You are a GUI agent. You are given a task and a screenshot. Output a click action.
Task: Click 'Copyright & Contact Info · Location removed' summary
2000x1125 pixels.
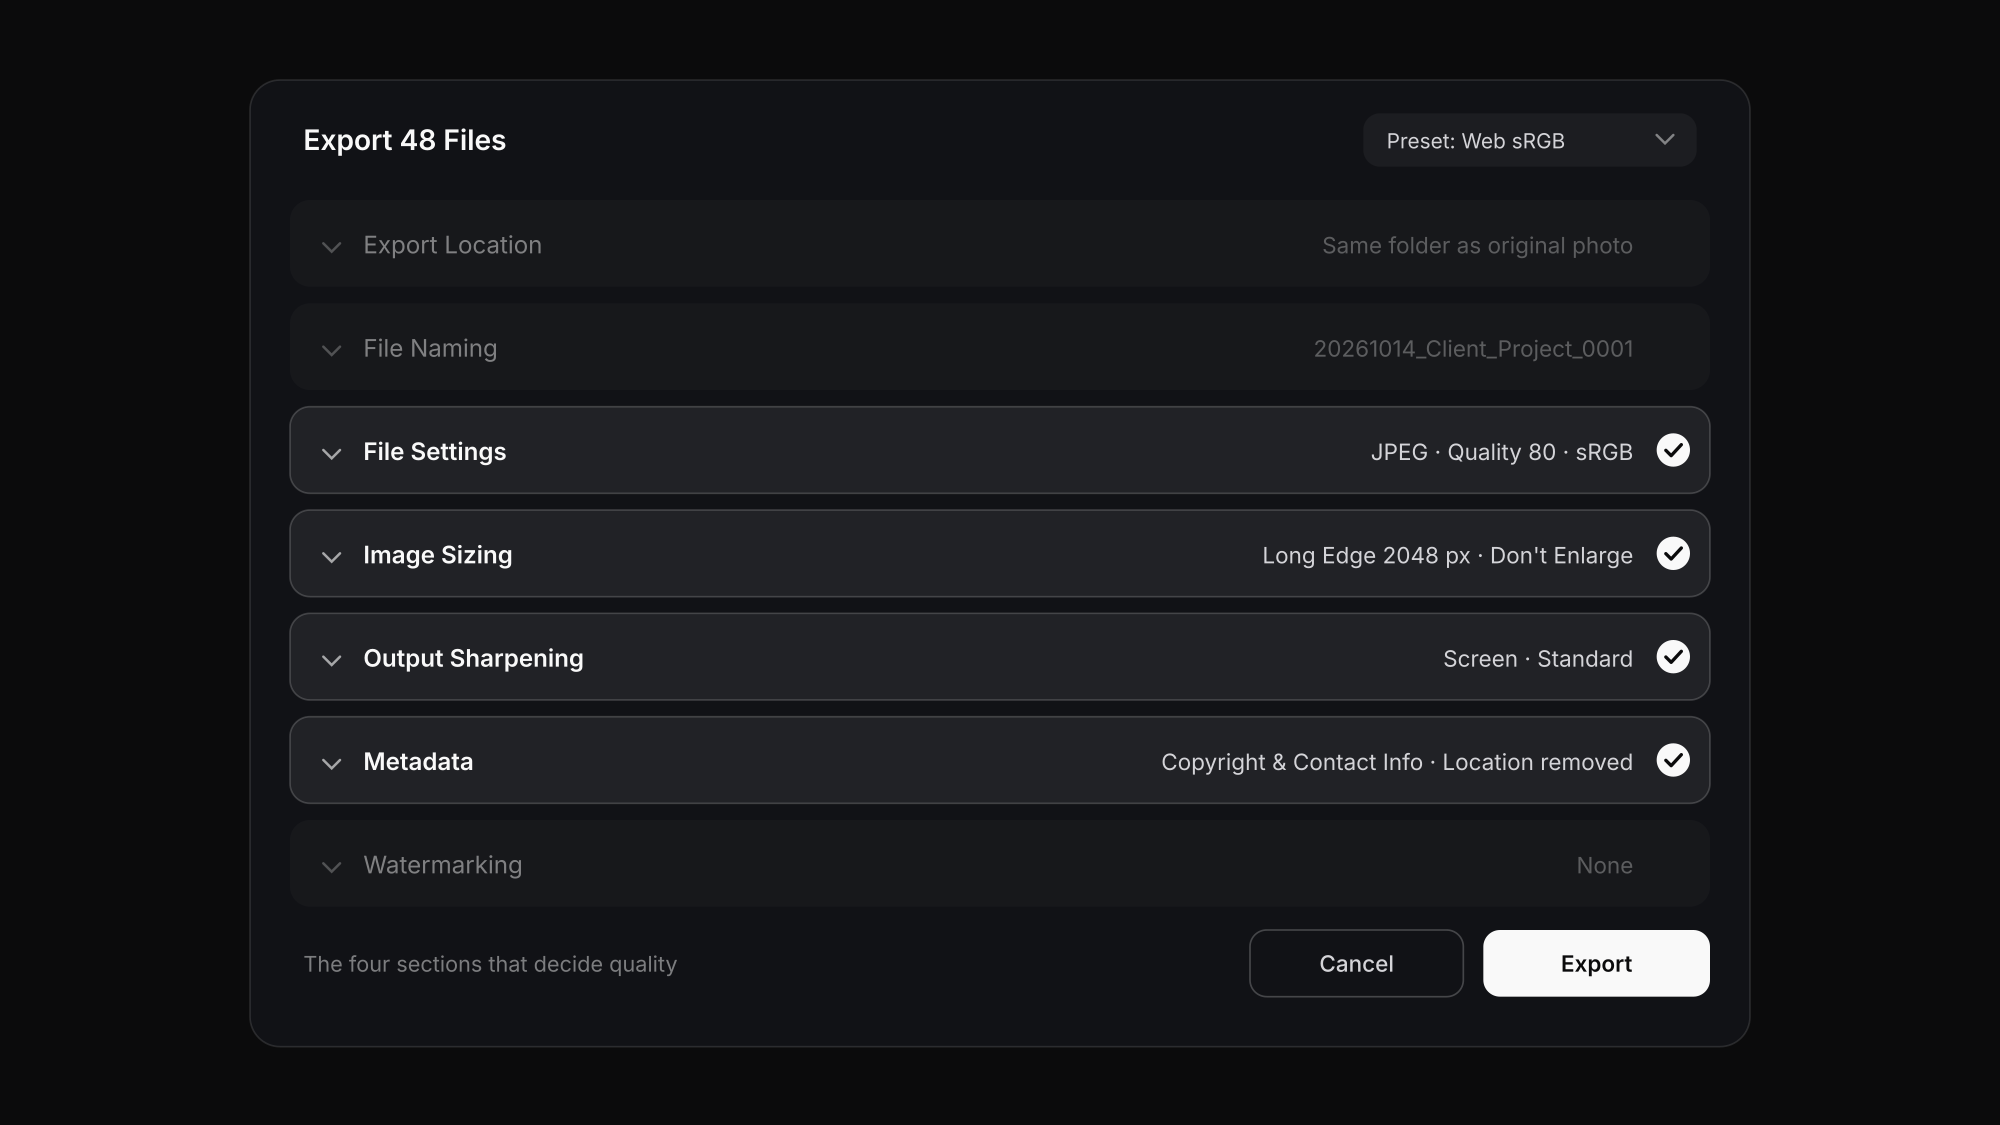tap(1396, 762)
